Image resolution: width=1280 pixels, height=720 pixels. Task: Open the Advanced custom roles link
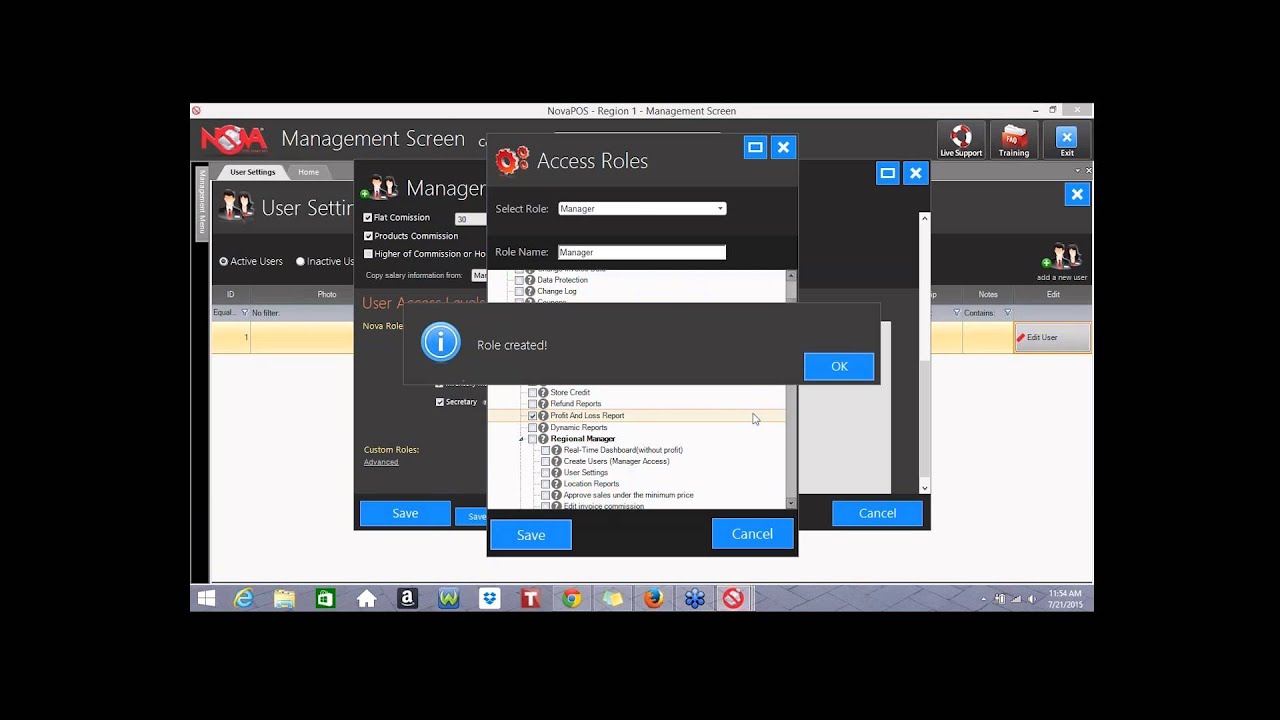click(381, 462)
